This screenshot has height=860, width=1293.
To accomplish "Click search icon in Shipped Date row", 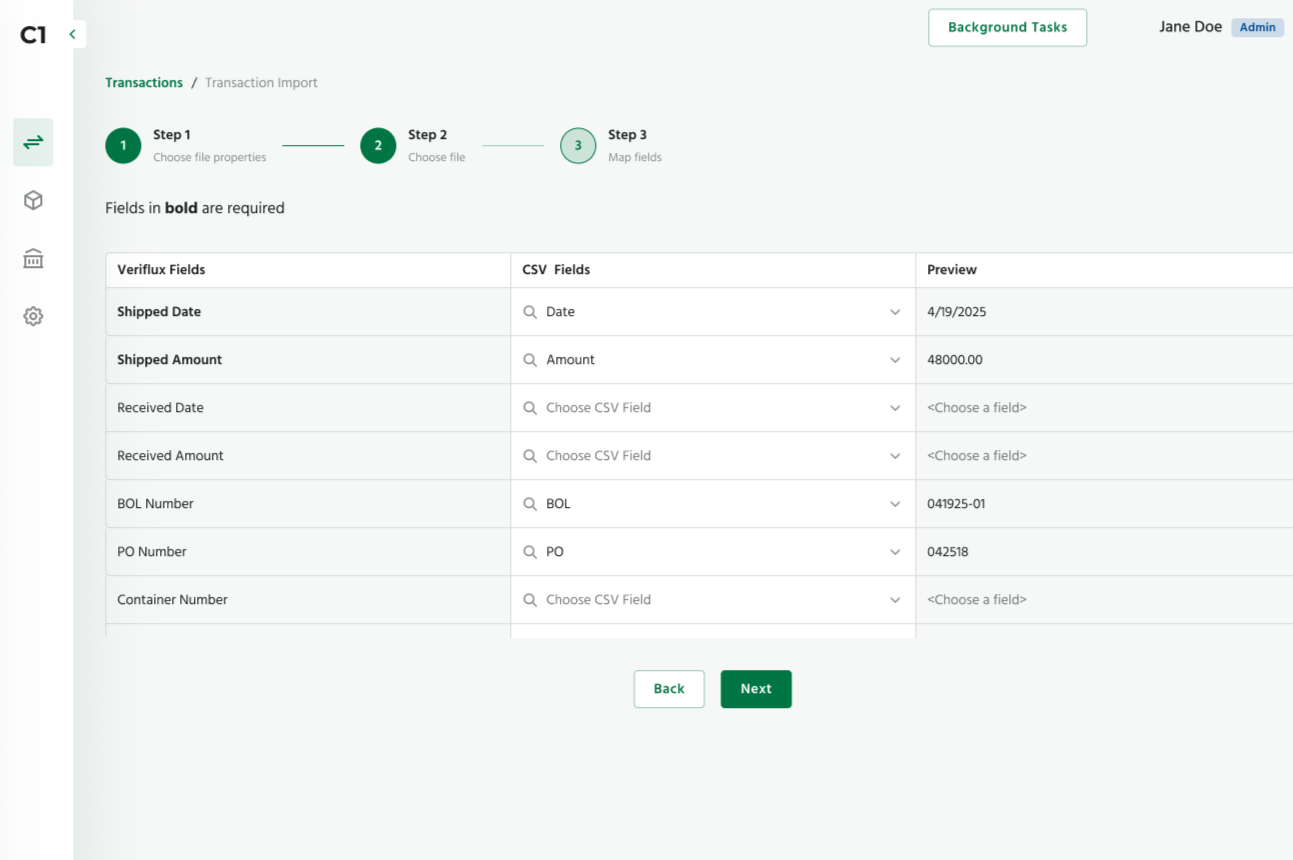I will click(x=530, y=312).
